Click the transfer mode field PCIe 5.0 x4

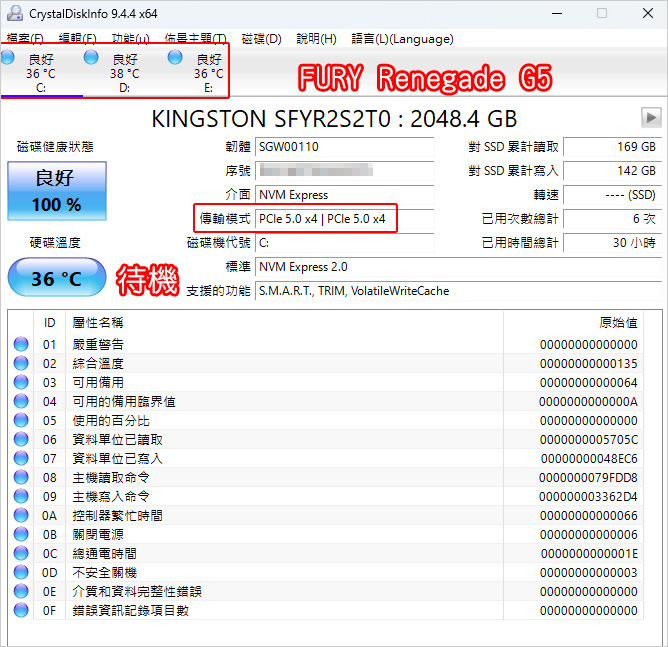click(x=344, y=219)
